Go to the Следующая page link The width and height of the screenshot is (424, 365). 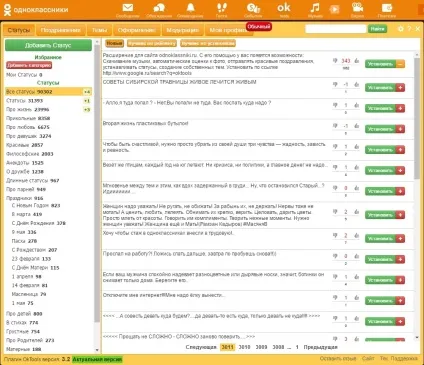[201, 347]
